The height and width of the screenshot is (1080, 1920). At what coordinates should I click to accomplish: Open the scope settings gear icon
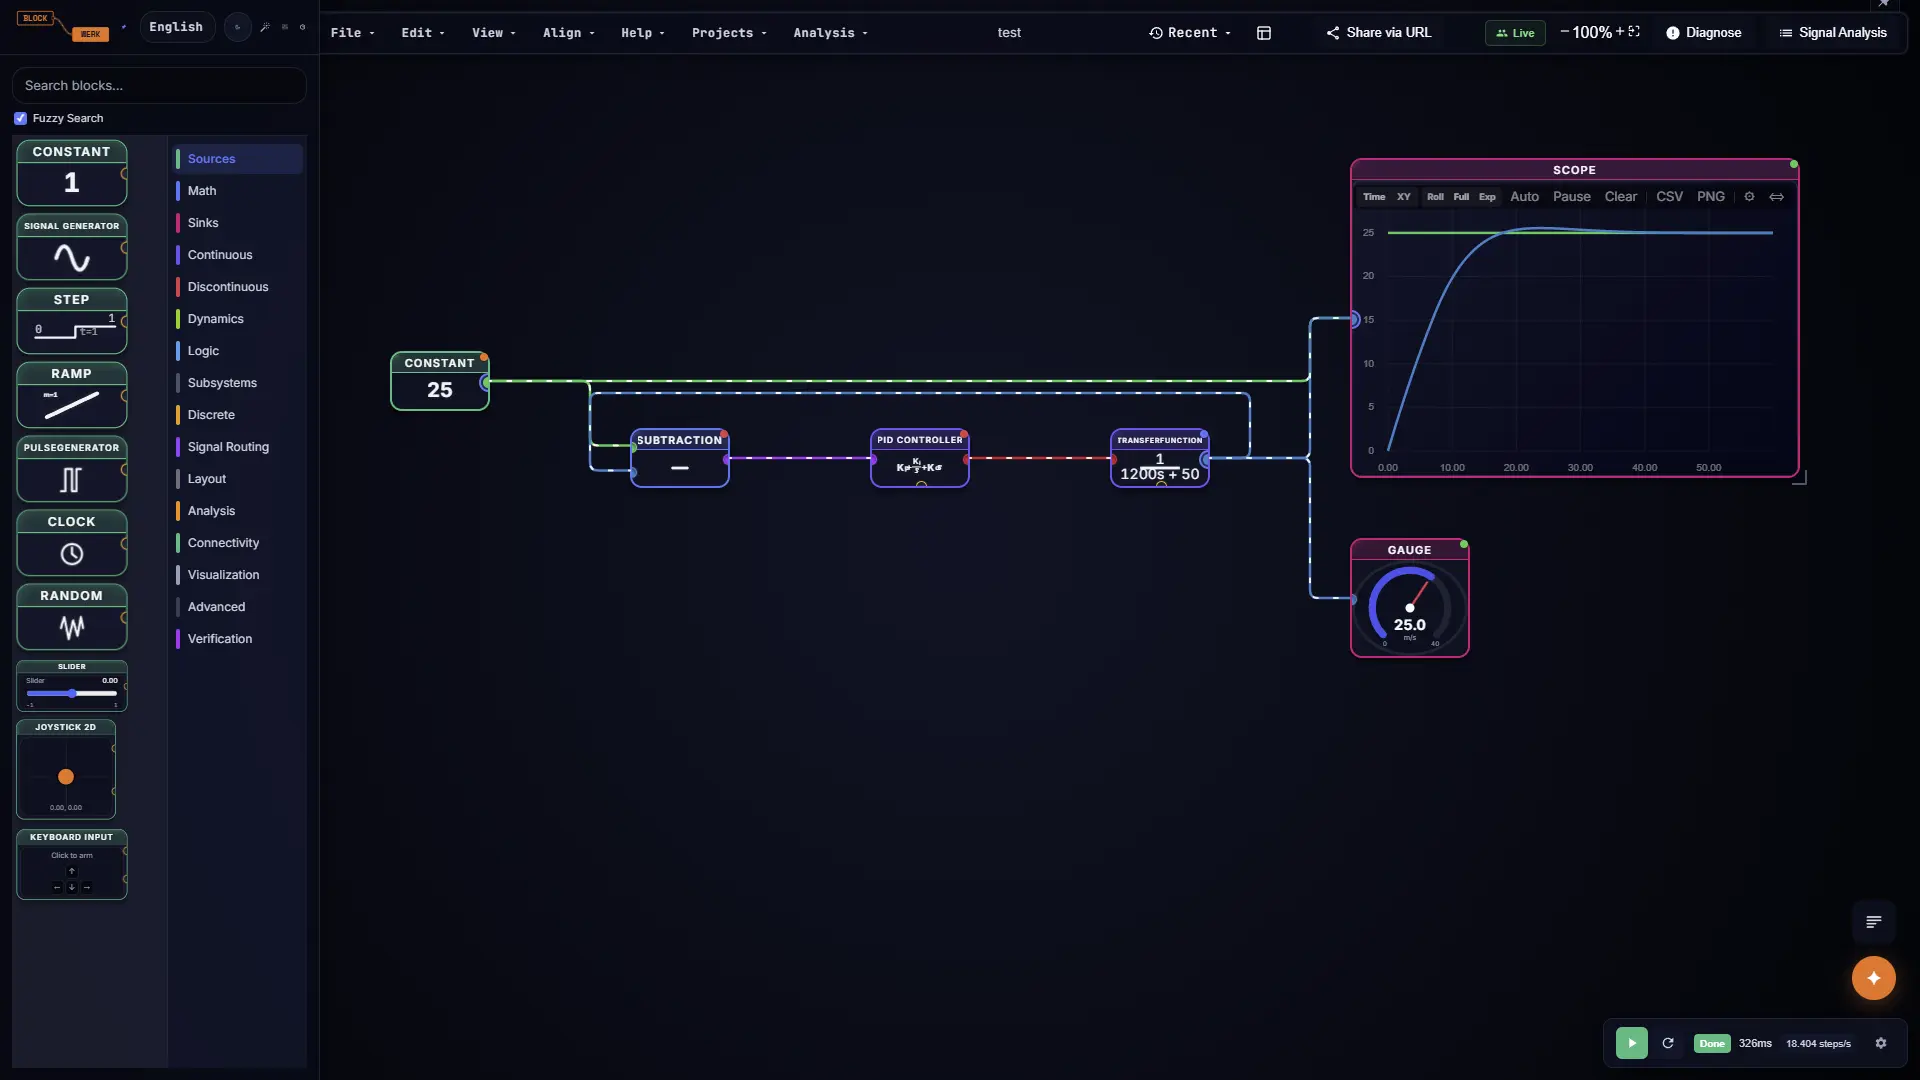click(x=1749, y=197)
